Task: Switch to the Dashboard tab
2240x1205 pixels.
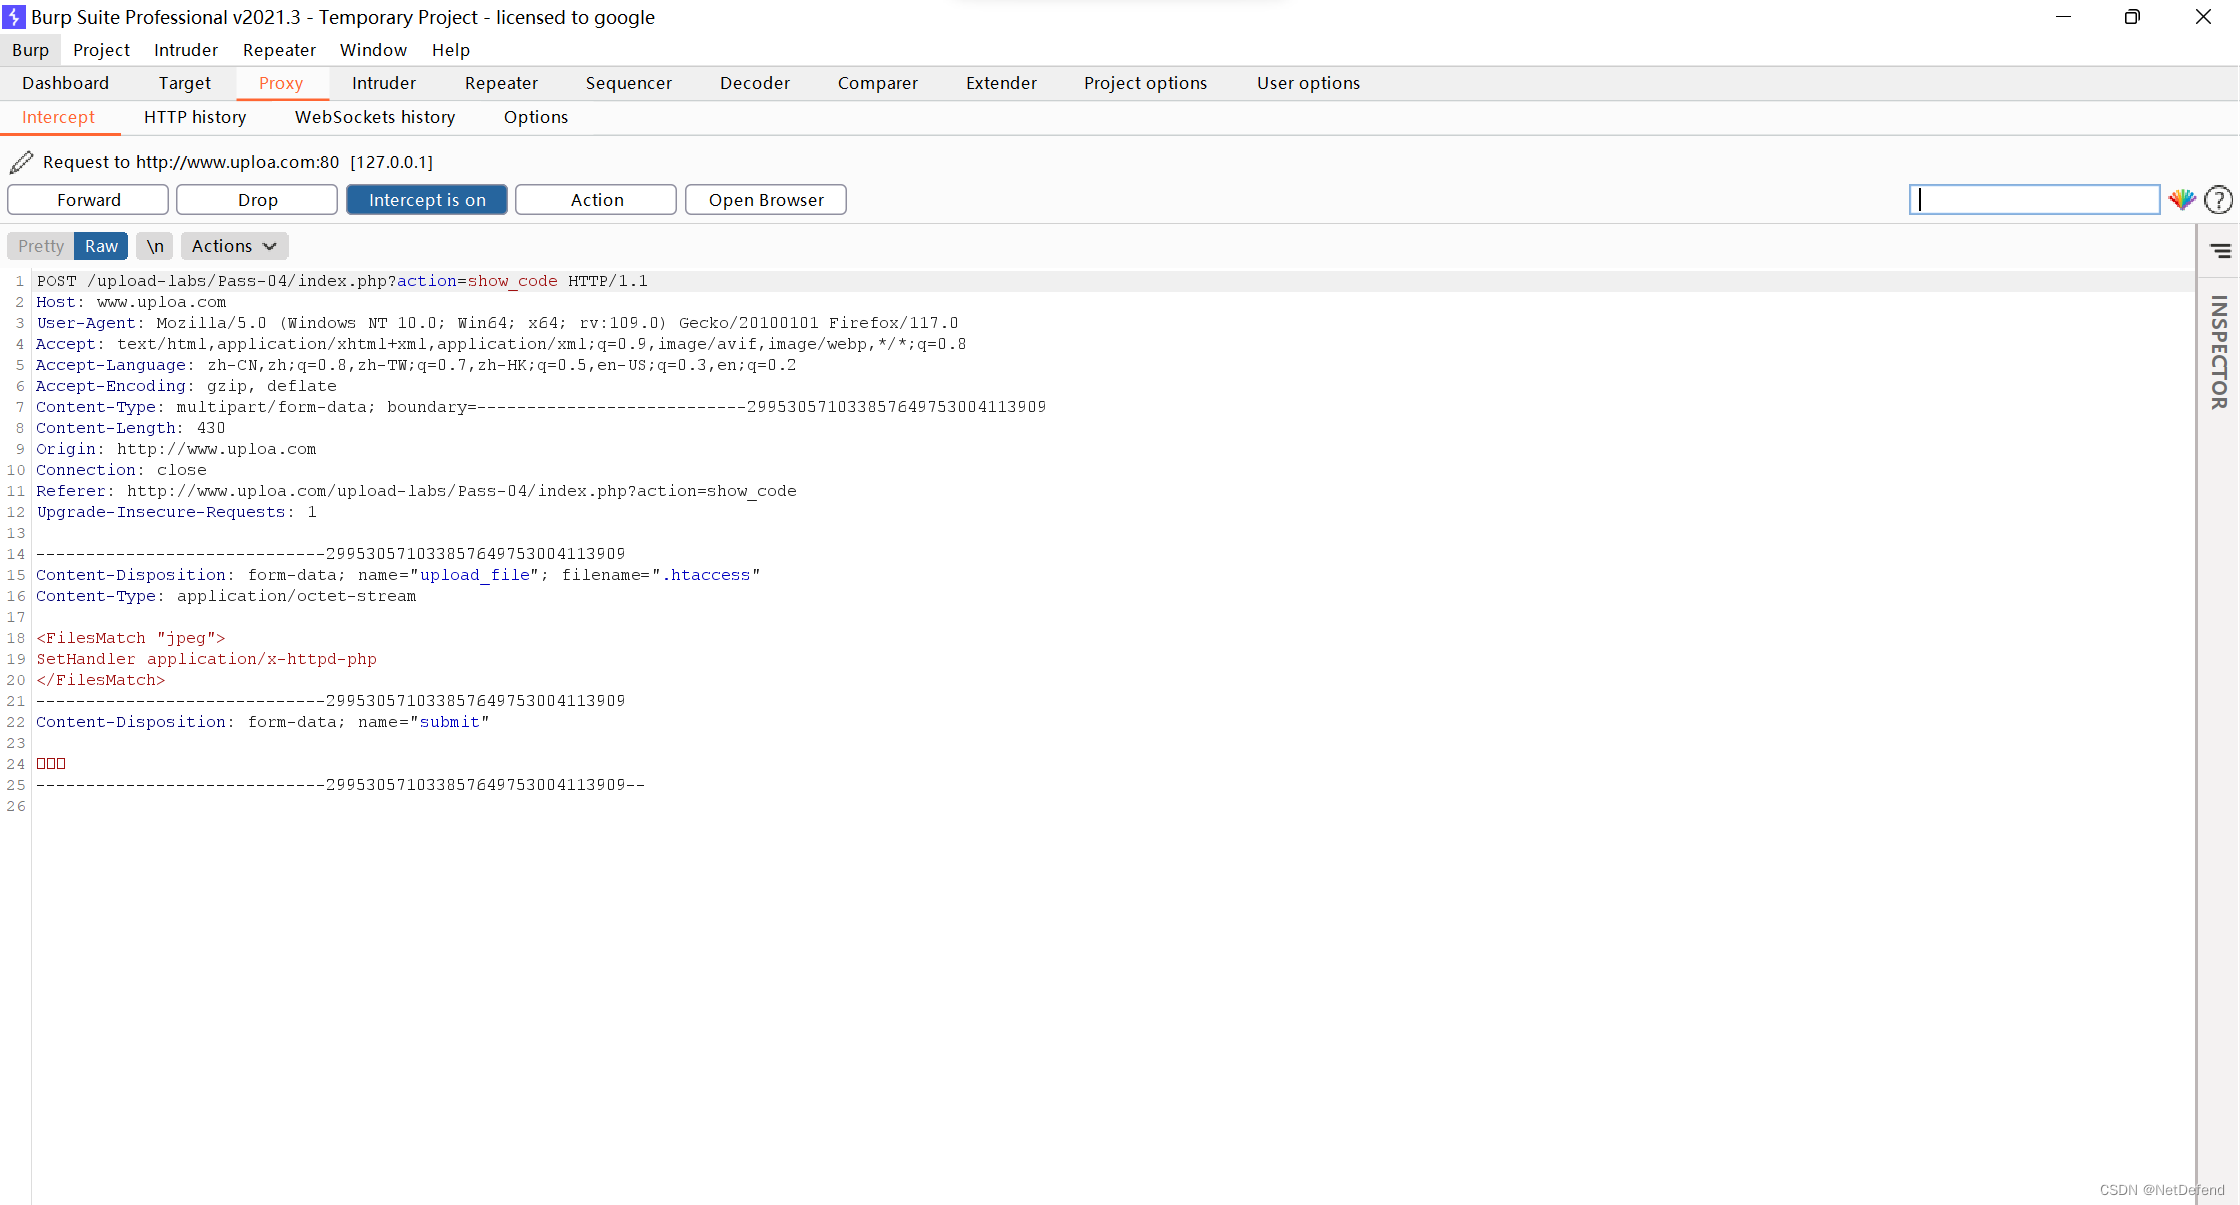Action: point(66,83)
